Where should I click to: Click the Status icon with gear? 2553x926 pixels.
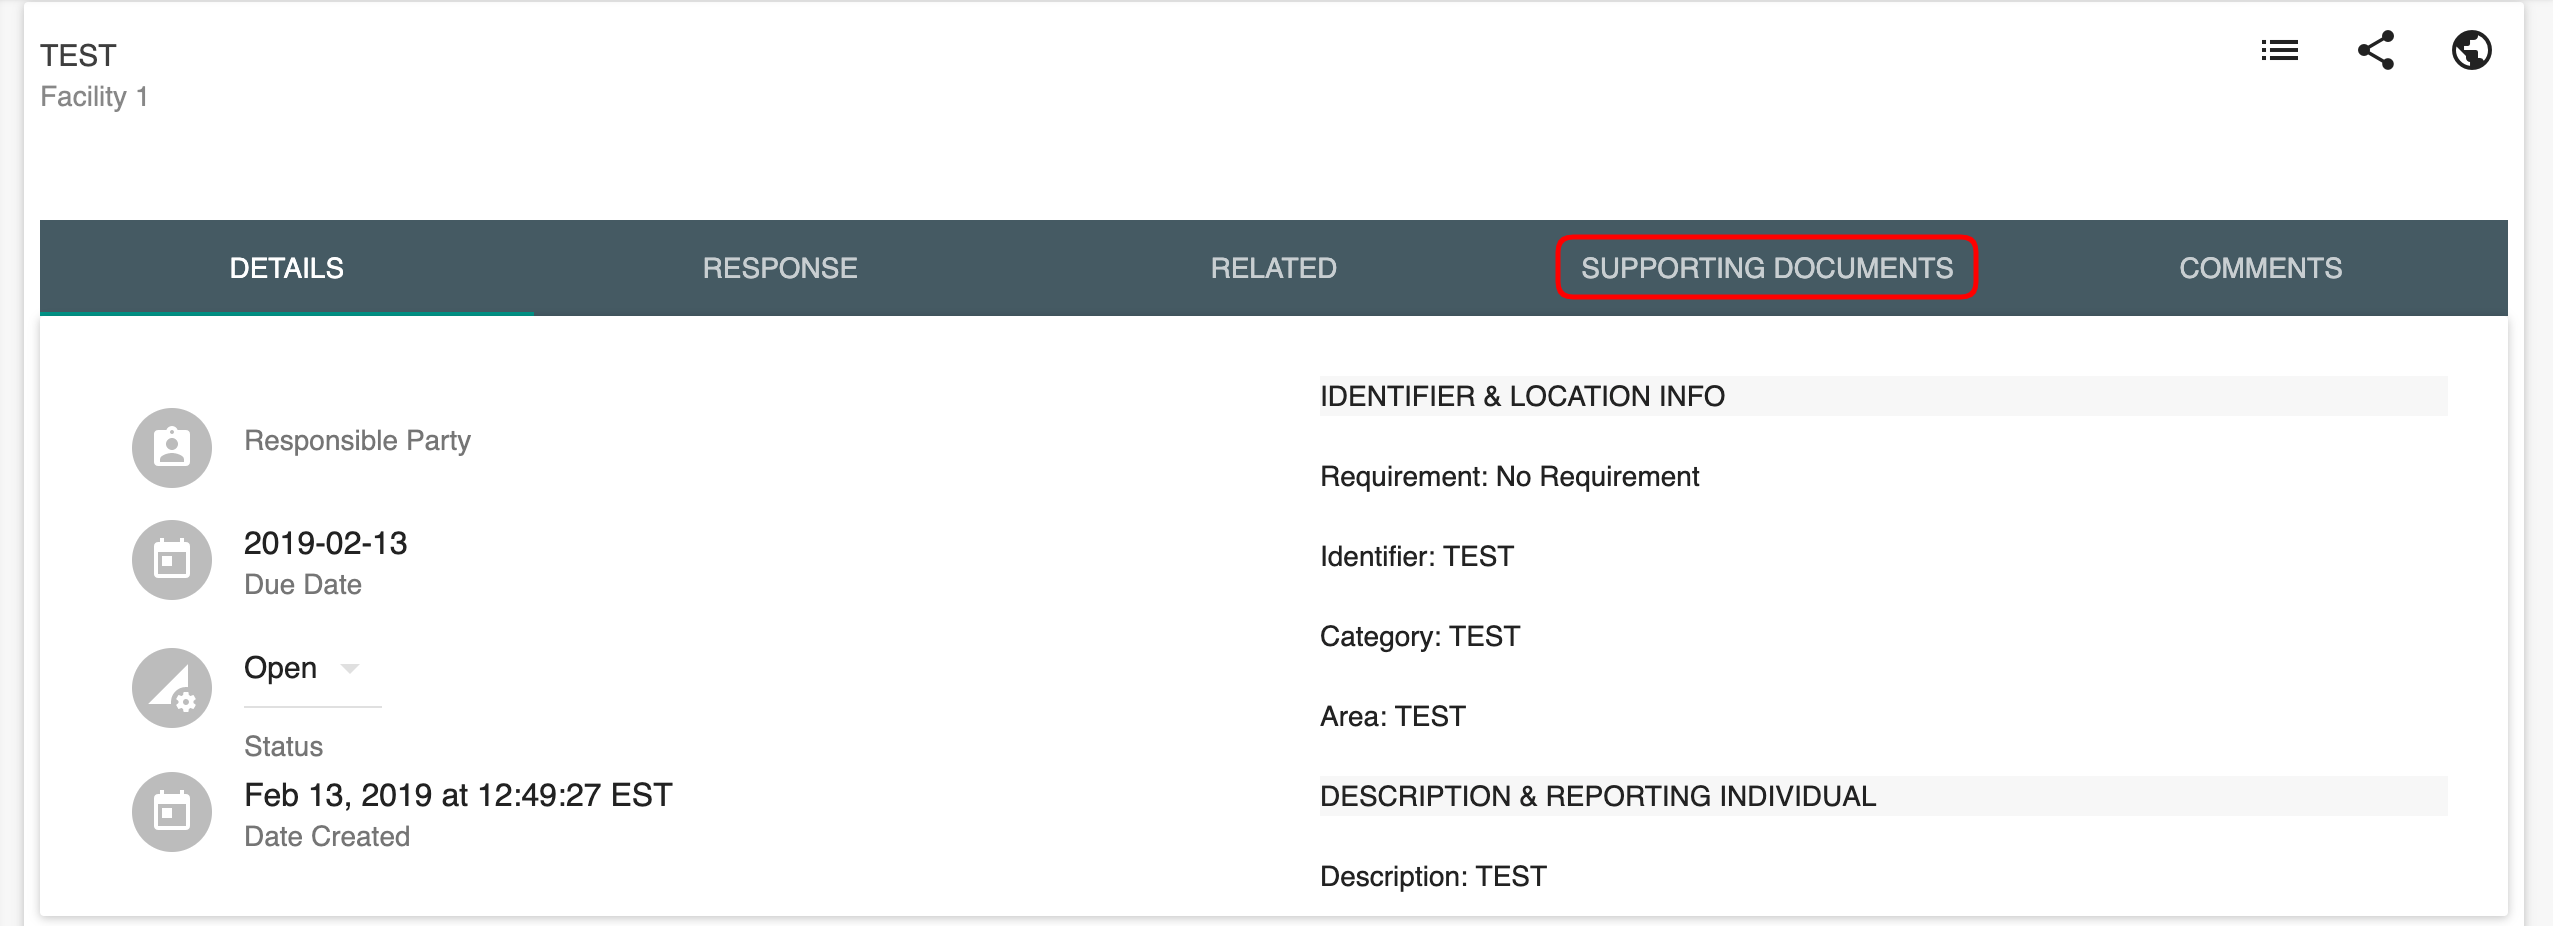click(x=172, y=688)
